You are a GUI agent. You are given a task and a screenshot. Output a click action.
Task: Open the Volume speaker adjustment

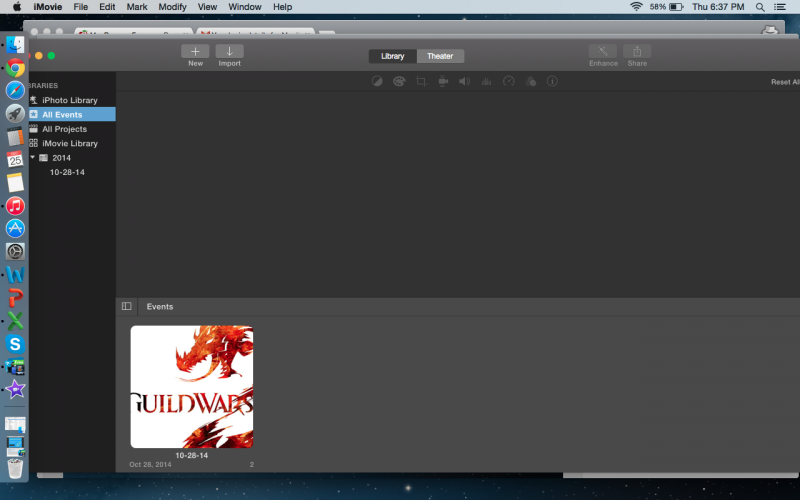pyautogui.click(x=464, y=81)
